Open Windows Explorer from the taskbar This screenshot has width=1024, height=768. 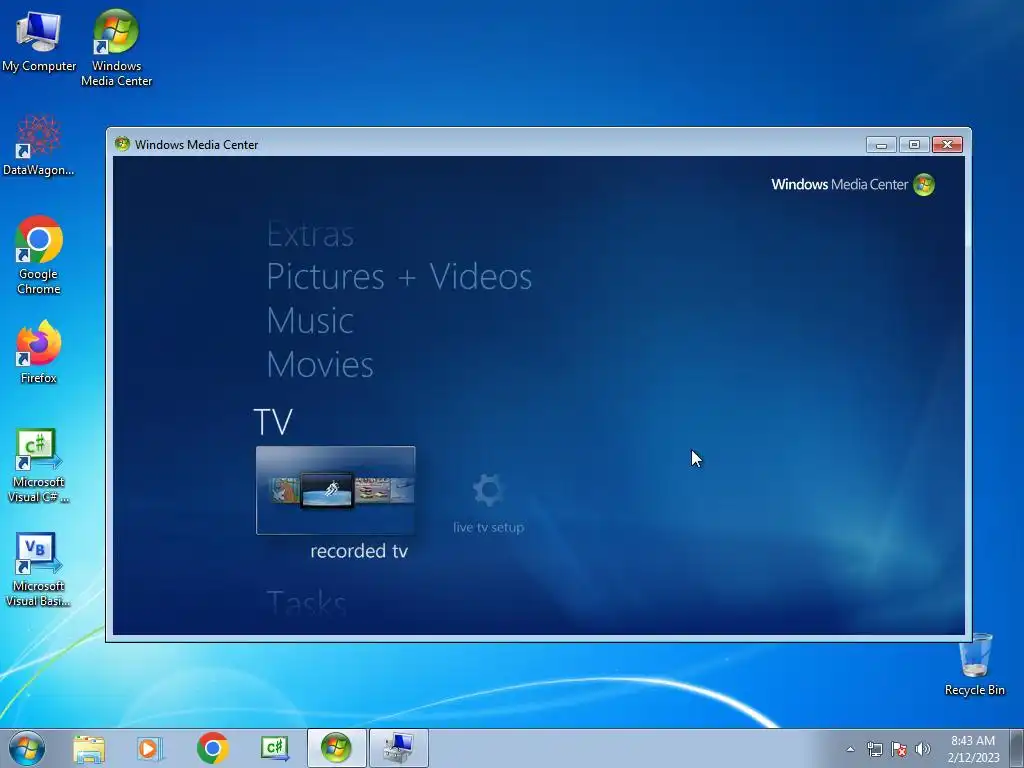point(89,748)
